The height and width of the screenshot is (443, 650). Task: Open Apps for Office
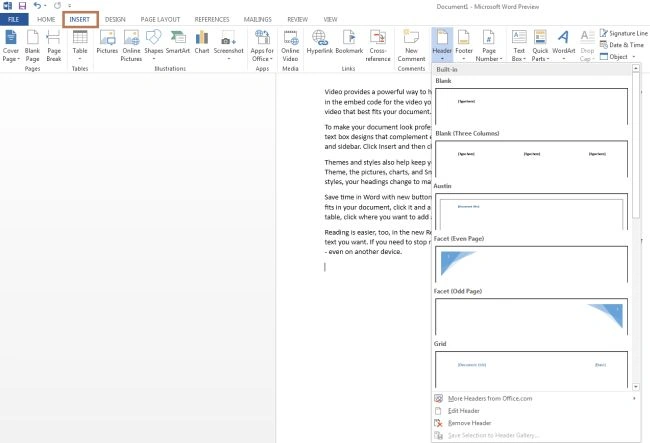pos(262,46)
